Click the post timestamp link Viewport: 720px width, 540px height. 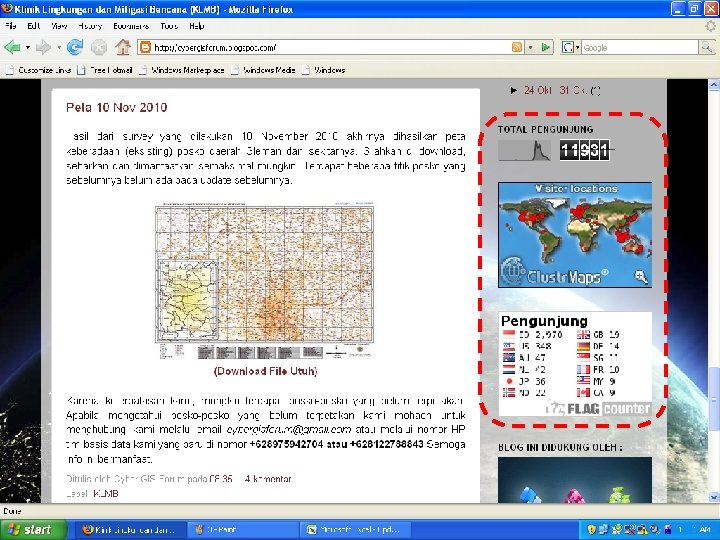(221, 479)
